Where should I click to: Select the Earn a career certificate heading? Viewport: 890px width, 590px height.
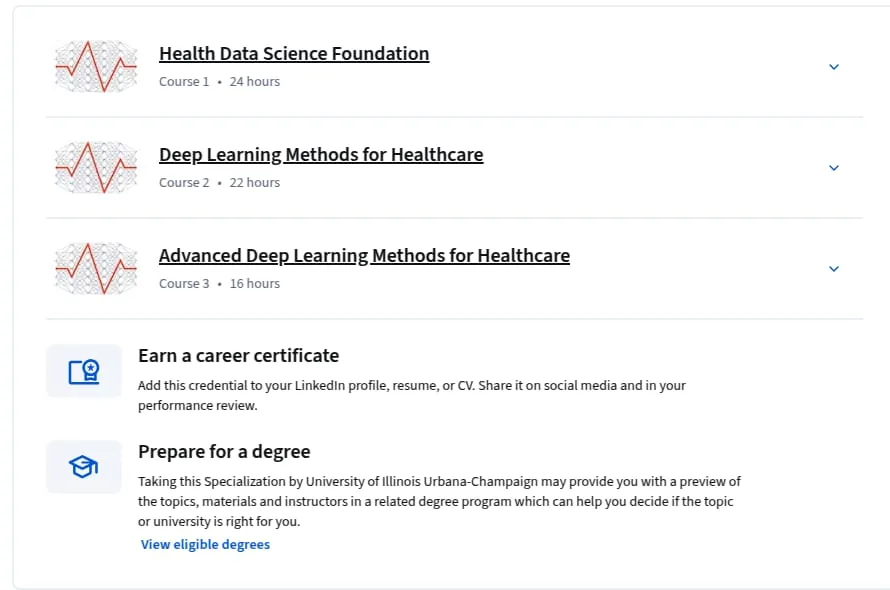pos(238,355)
